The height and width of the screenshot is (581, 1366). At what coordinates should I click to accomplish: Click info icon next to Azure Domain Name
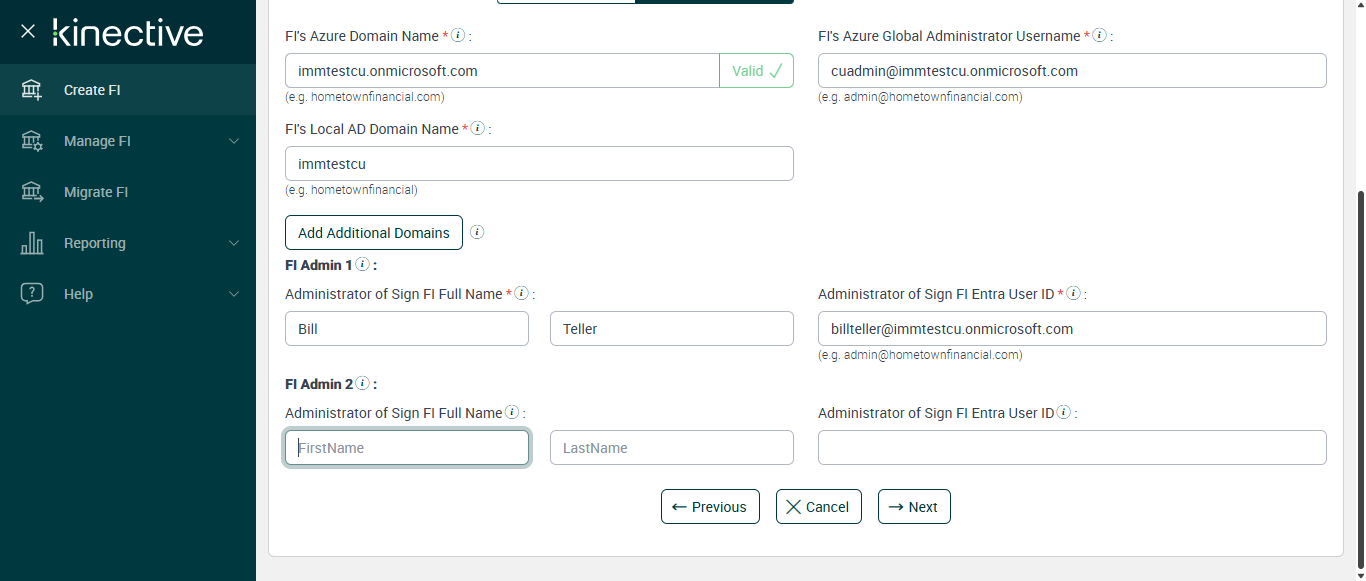(458, 35)
